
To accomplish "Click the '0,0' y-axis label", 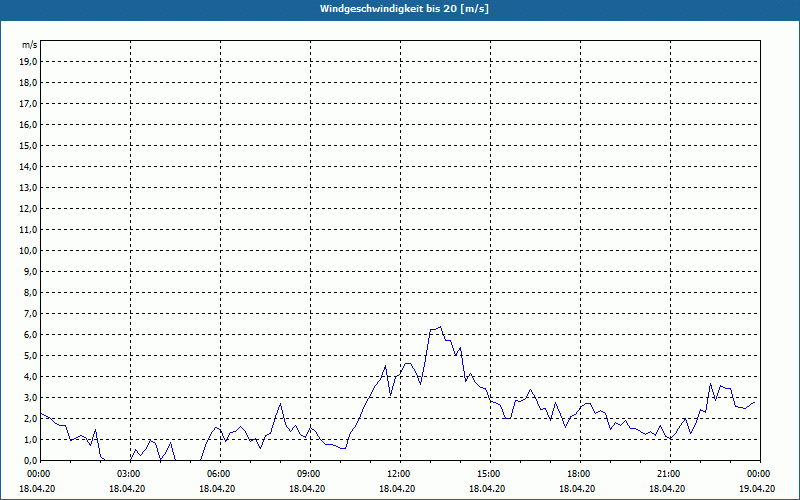I will point(30,461).
